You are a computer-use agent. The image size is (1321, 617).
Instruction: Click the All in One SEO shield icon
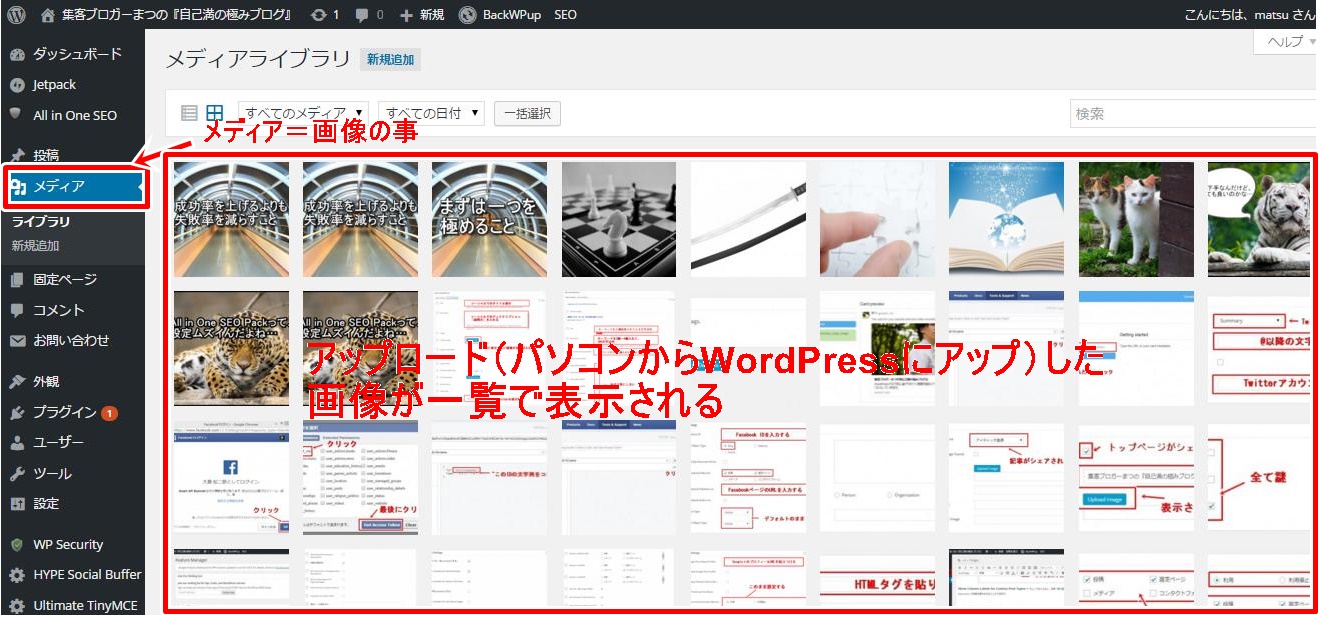[16, 114]
